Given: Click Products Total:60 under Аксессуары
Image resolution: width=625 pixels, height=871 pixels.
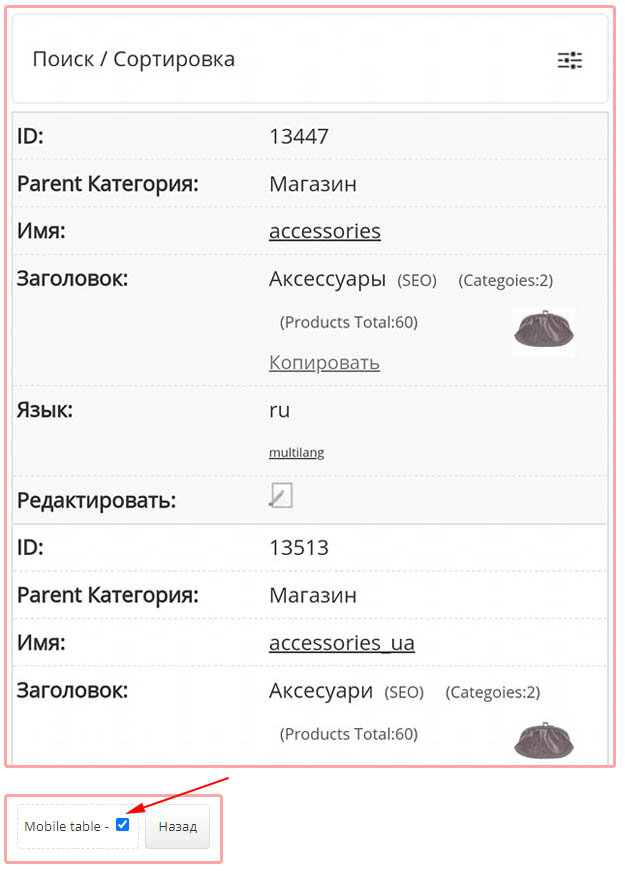Looking at the screenshot, I should tap(348, 322).
